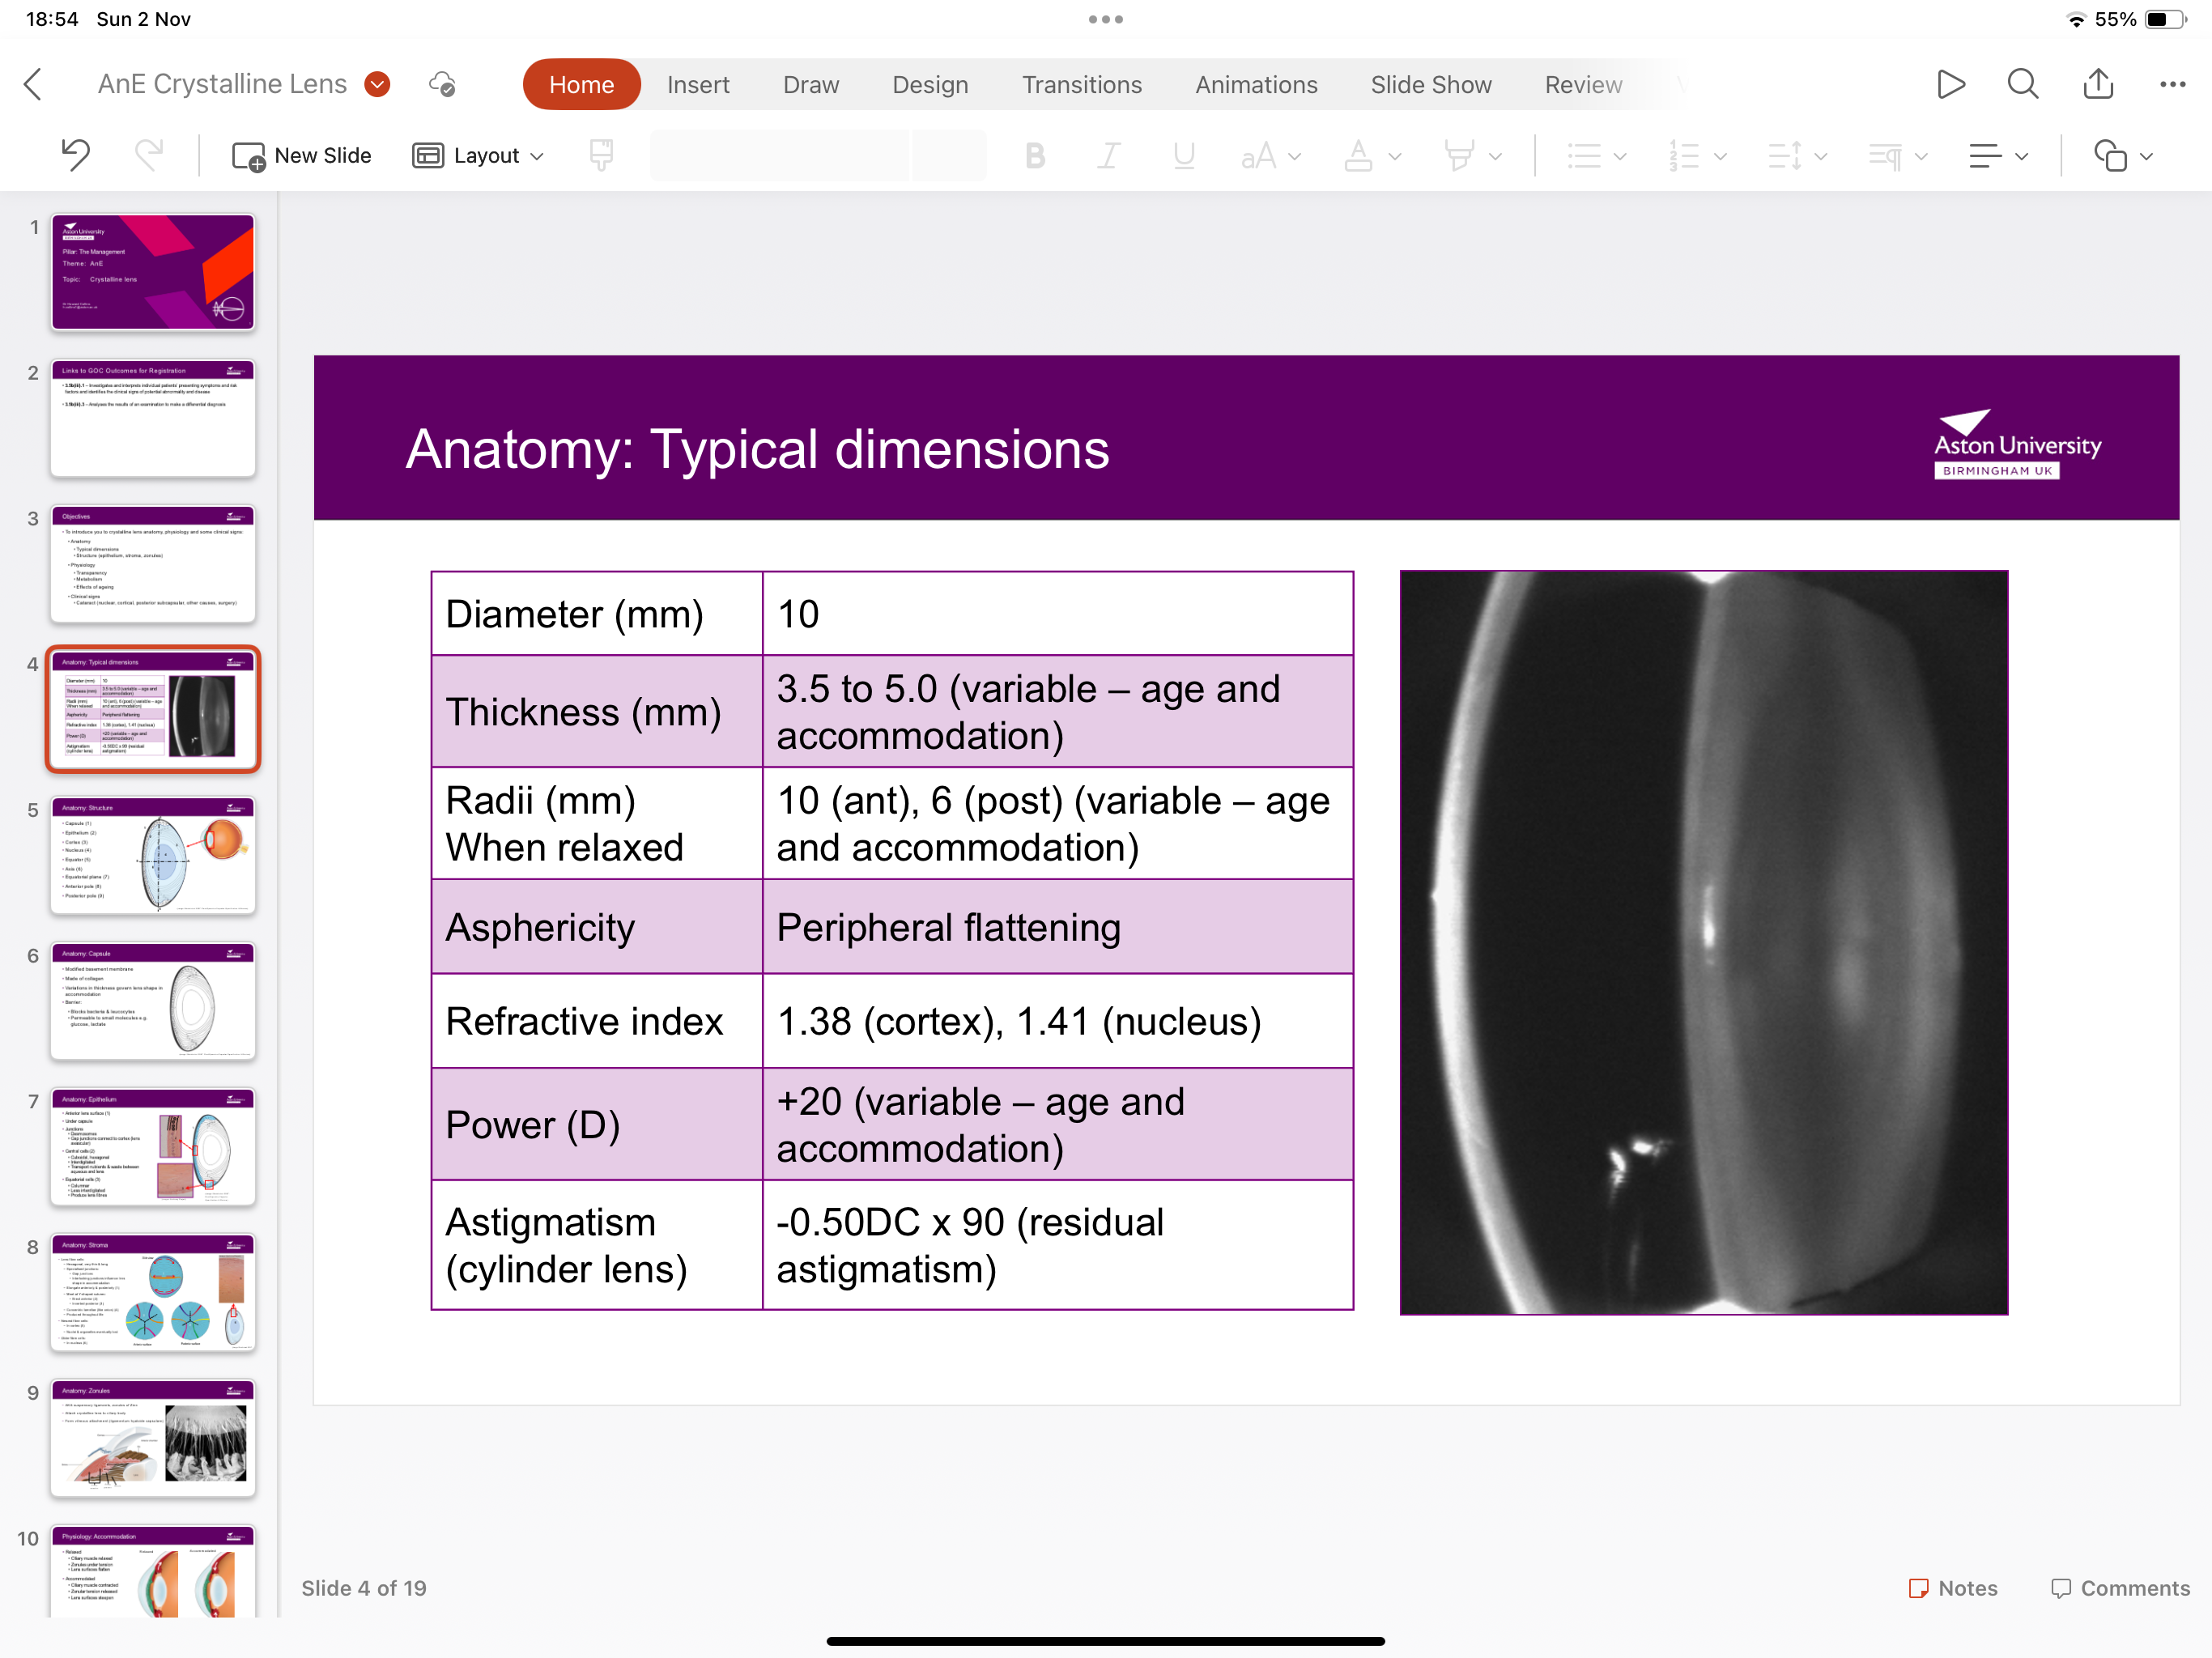Tap the Share upload icon
The height and width of the screenshot is (1658, 2212).
2097,84
